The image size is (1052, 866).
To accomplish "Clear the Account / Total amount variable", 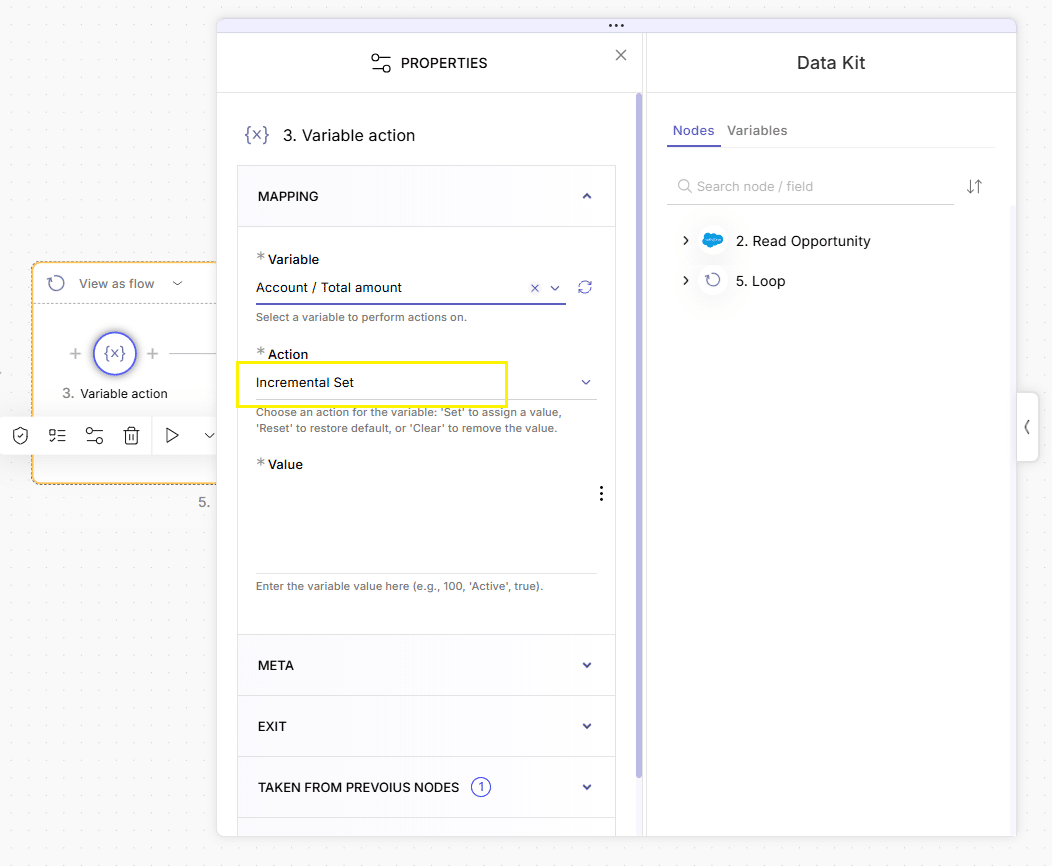I will 535,288.
